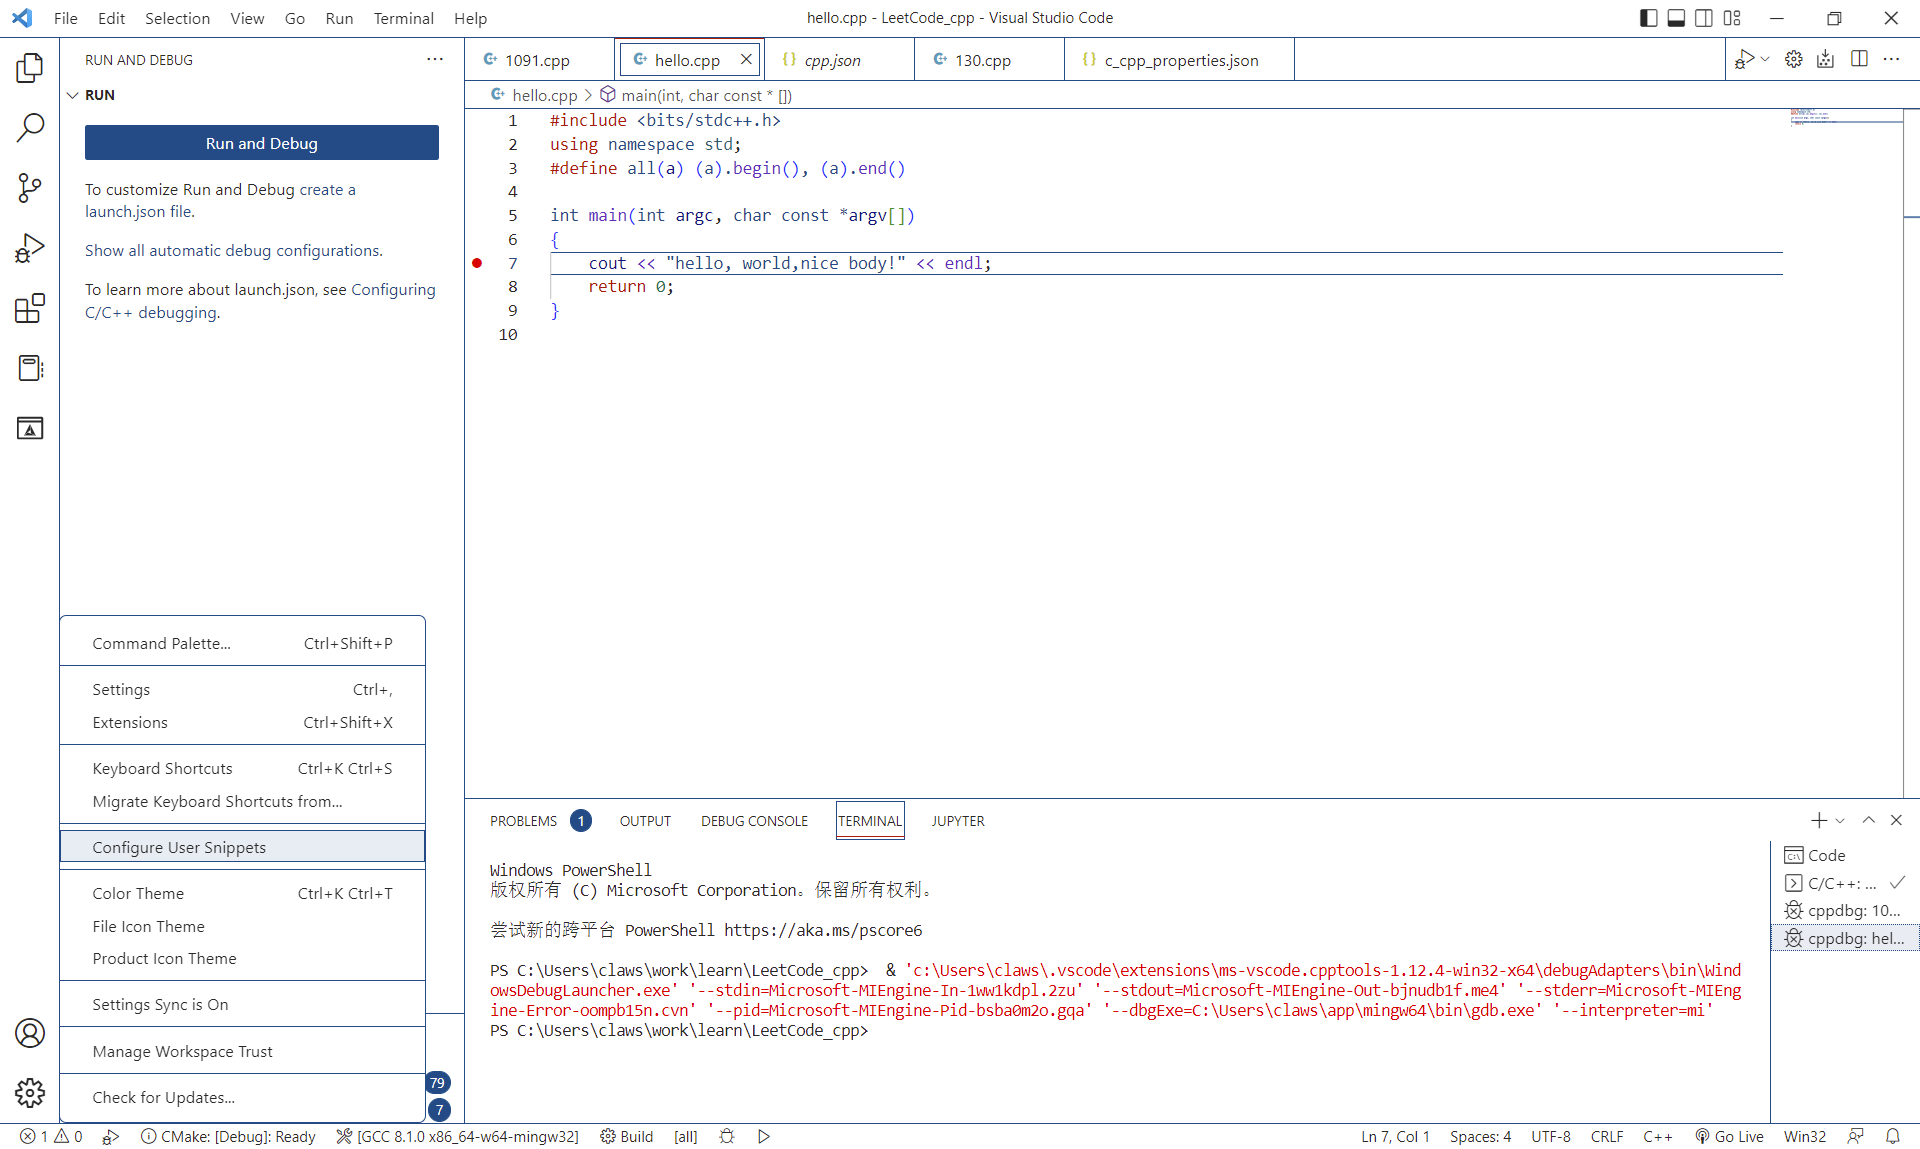
Task: Open the DEBUG CONSOLE panel tab
Action: tap(754, 821)
